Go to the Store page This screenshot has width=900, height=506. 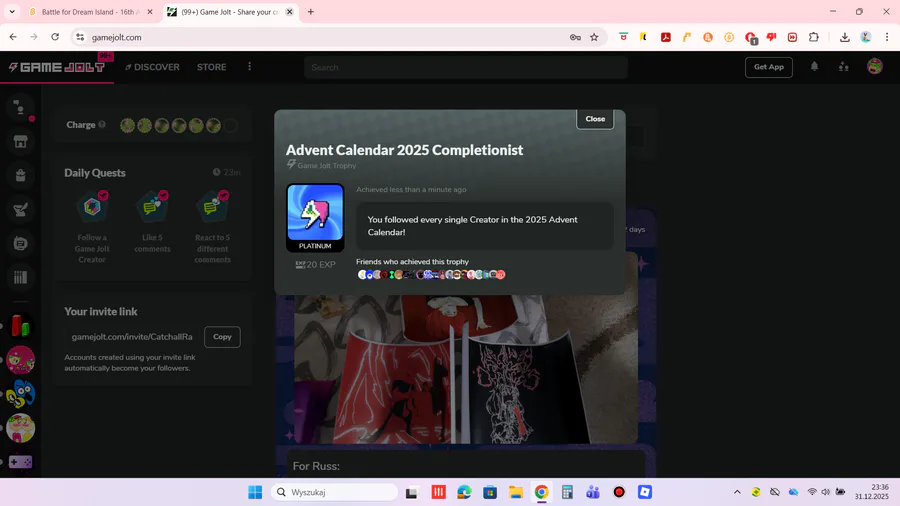pos(211,67)
